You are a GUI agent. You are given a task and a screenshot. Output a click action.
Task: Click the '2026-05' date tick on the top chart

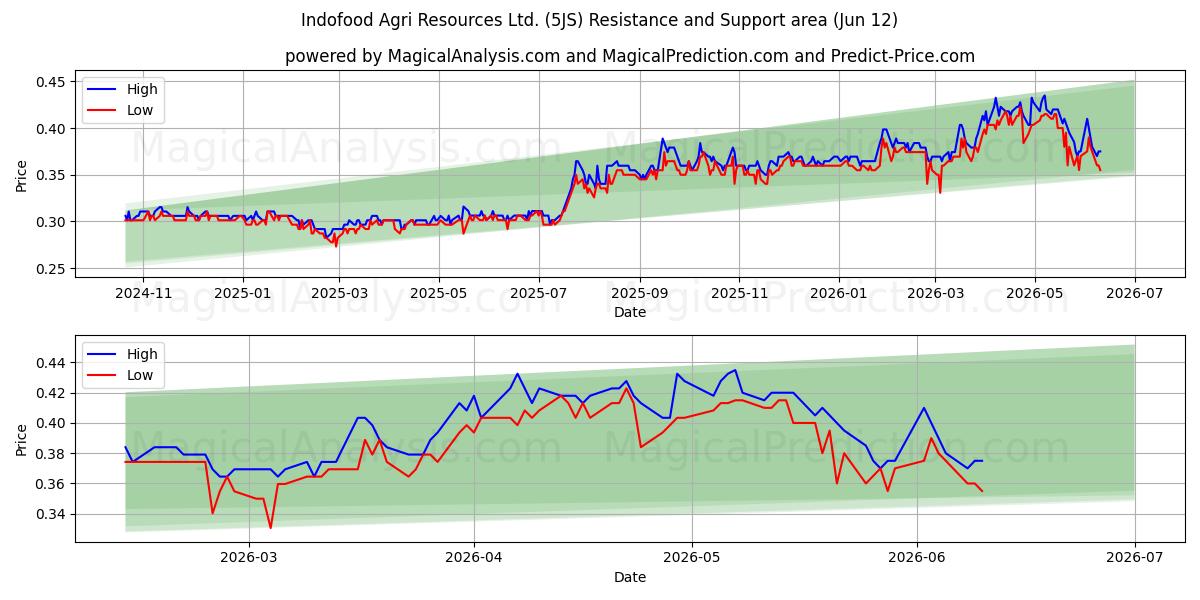click(1035, 293)
